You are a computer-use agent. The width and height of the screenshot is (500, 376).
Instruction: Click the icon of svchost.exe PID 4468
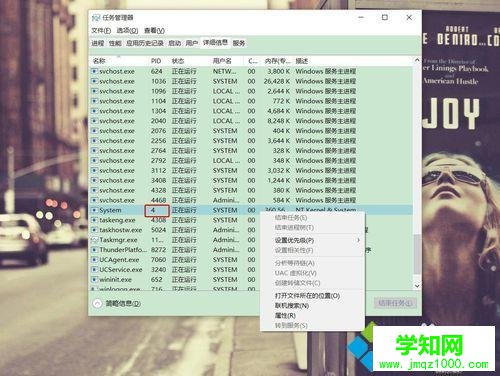(x=95, y=200)
